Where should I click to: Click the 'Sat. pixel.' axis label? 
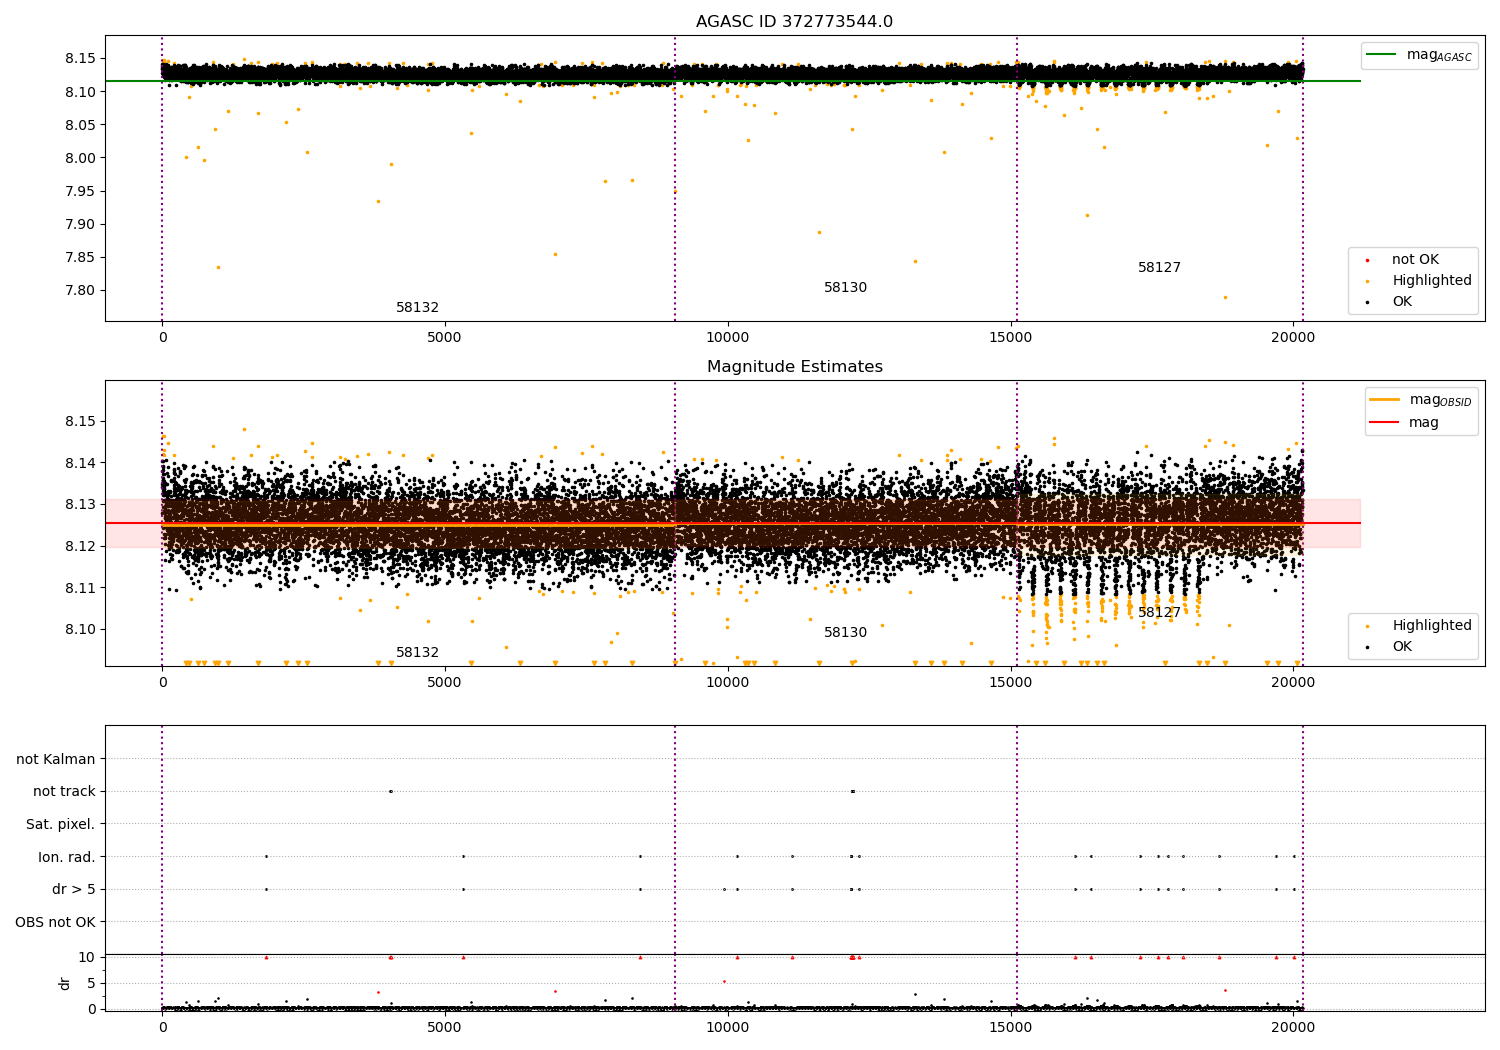(x=61, y=825)
